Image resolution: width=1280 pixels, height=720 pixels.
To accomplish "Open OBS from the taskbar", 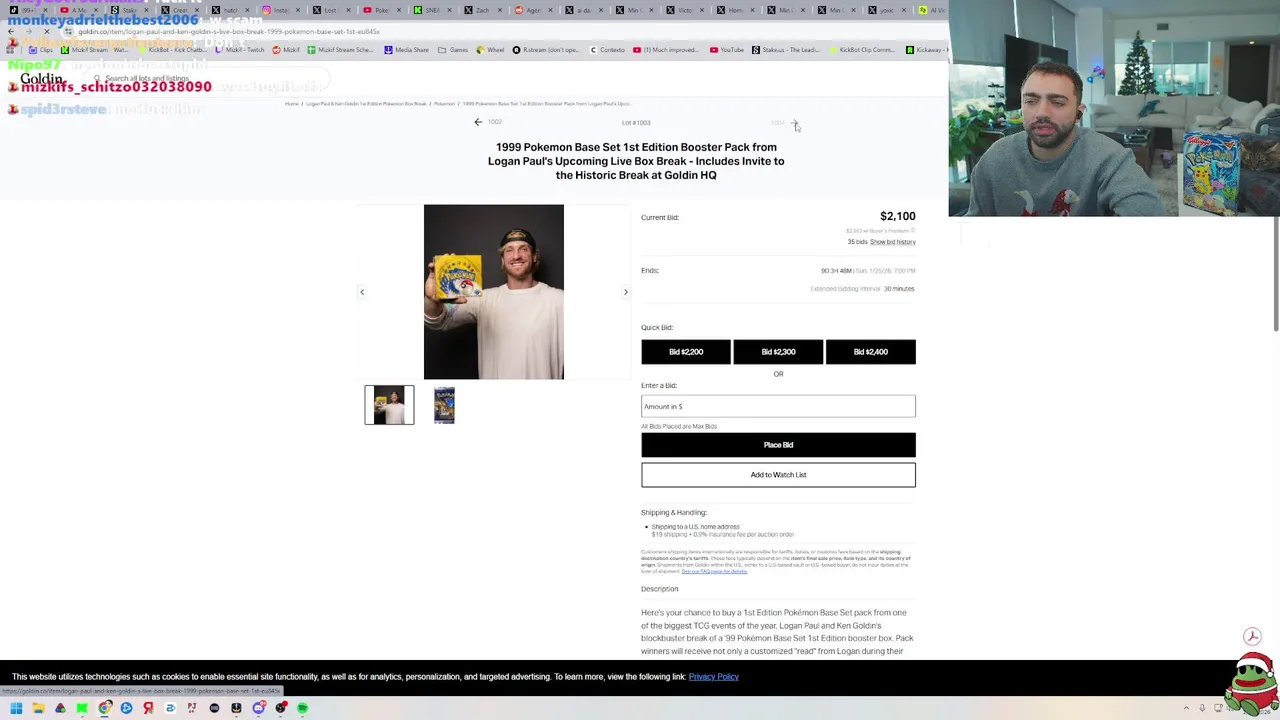I will (281, 708).
